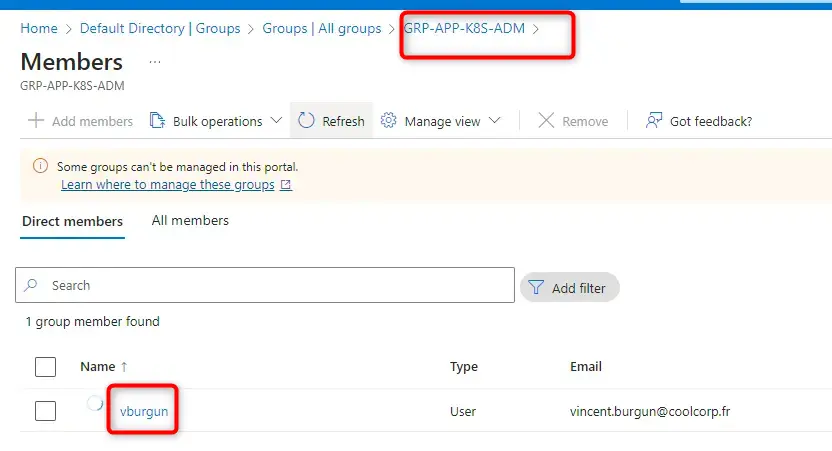Click the avatar icon beside vburgun

(95, 404)
